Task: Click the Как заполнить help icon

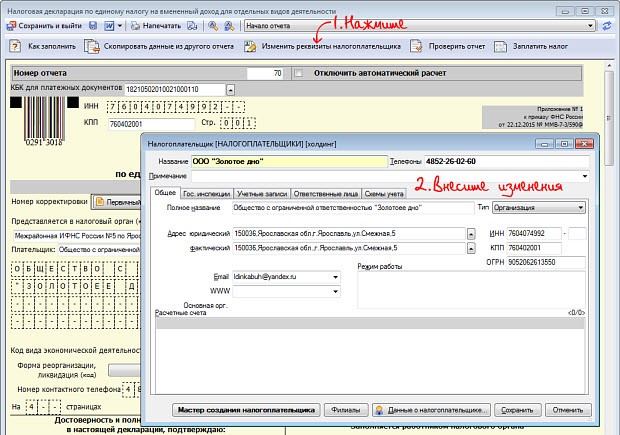Action: pos(15,46)
